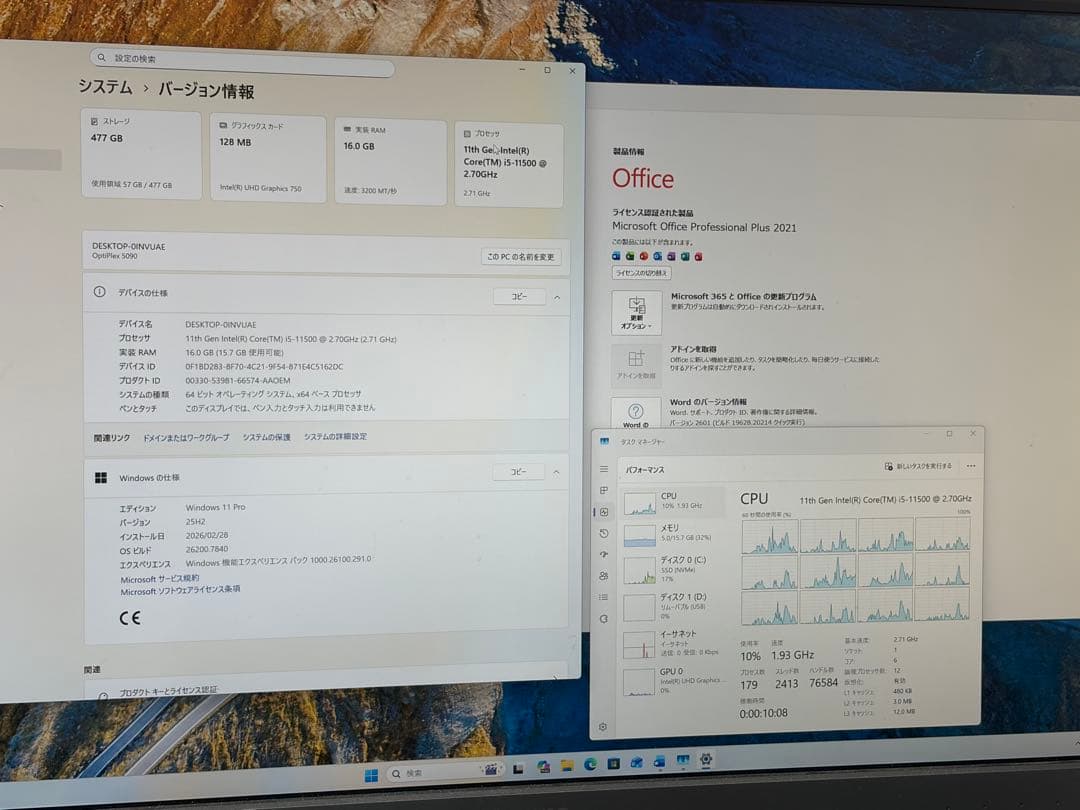Click disabled アドインを取得 button
The image size is (1080, 810).
tap(636, 365)
